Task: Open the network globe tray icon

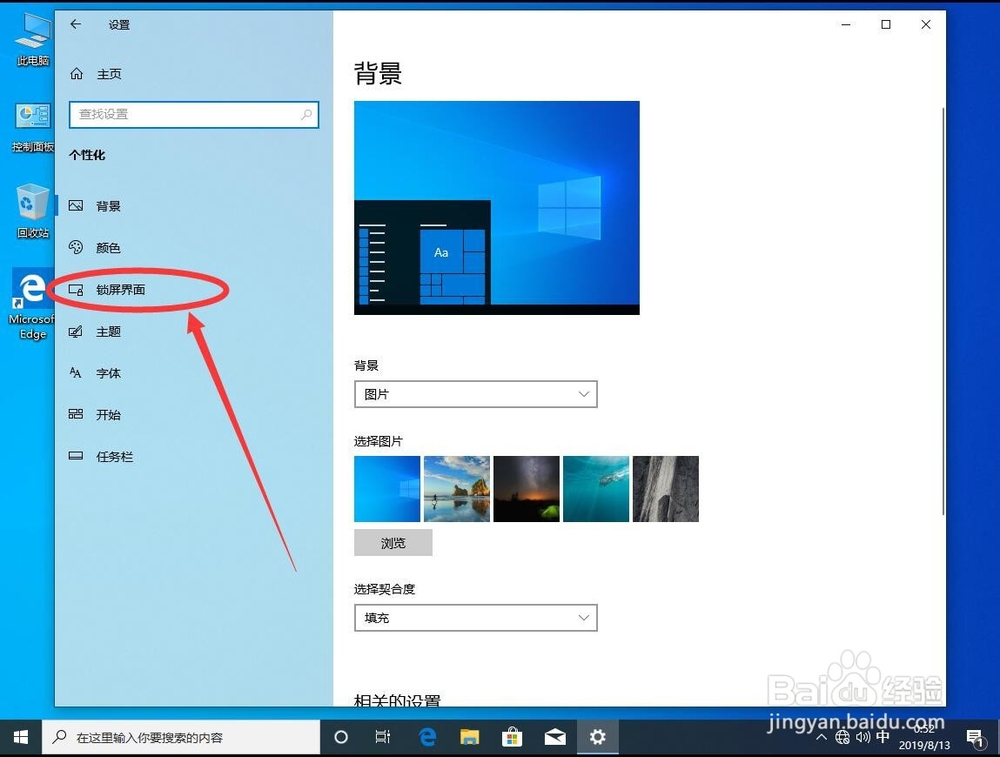Action: click(x=842, y=737)
